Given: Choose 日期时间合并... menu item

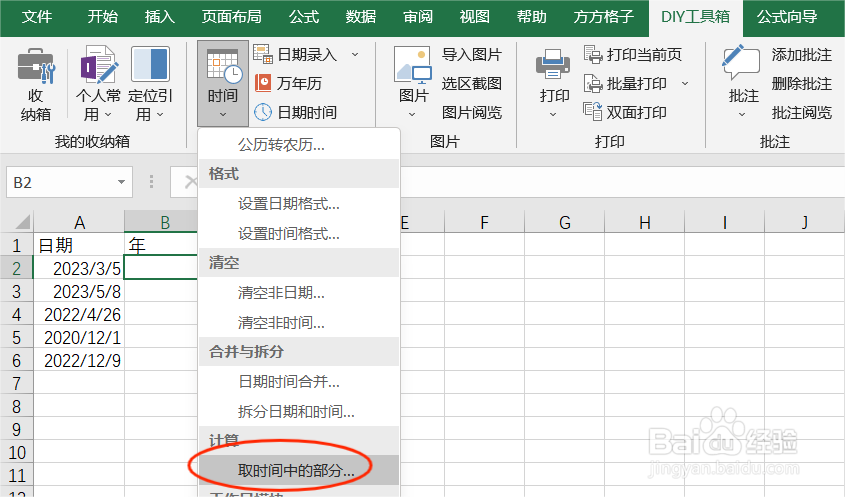Looking at the screenshot, I should [299, 382].
